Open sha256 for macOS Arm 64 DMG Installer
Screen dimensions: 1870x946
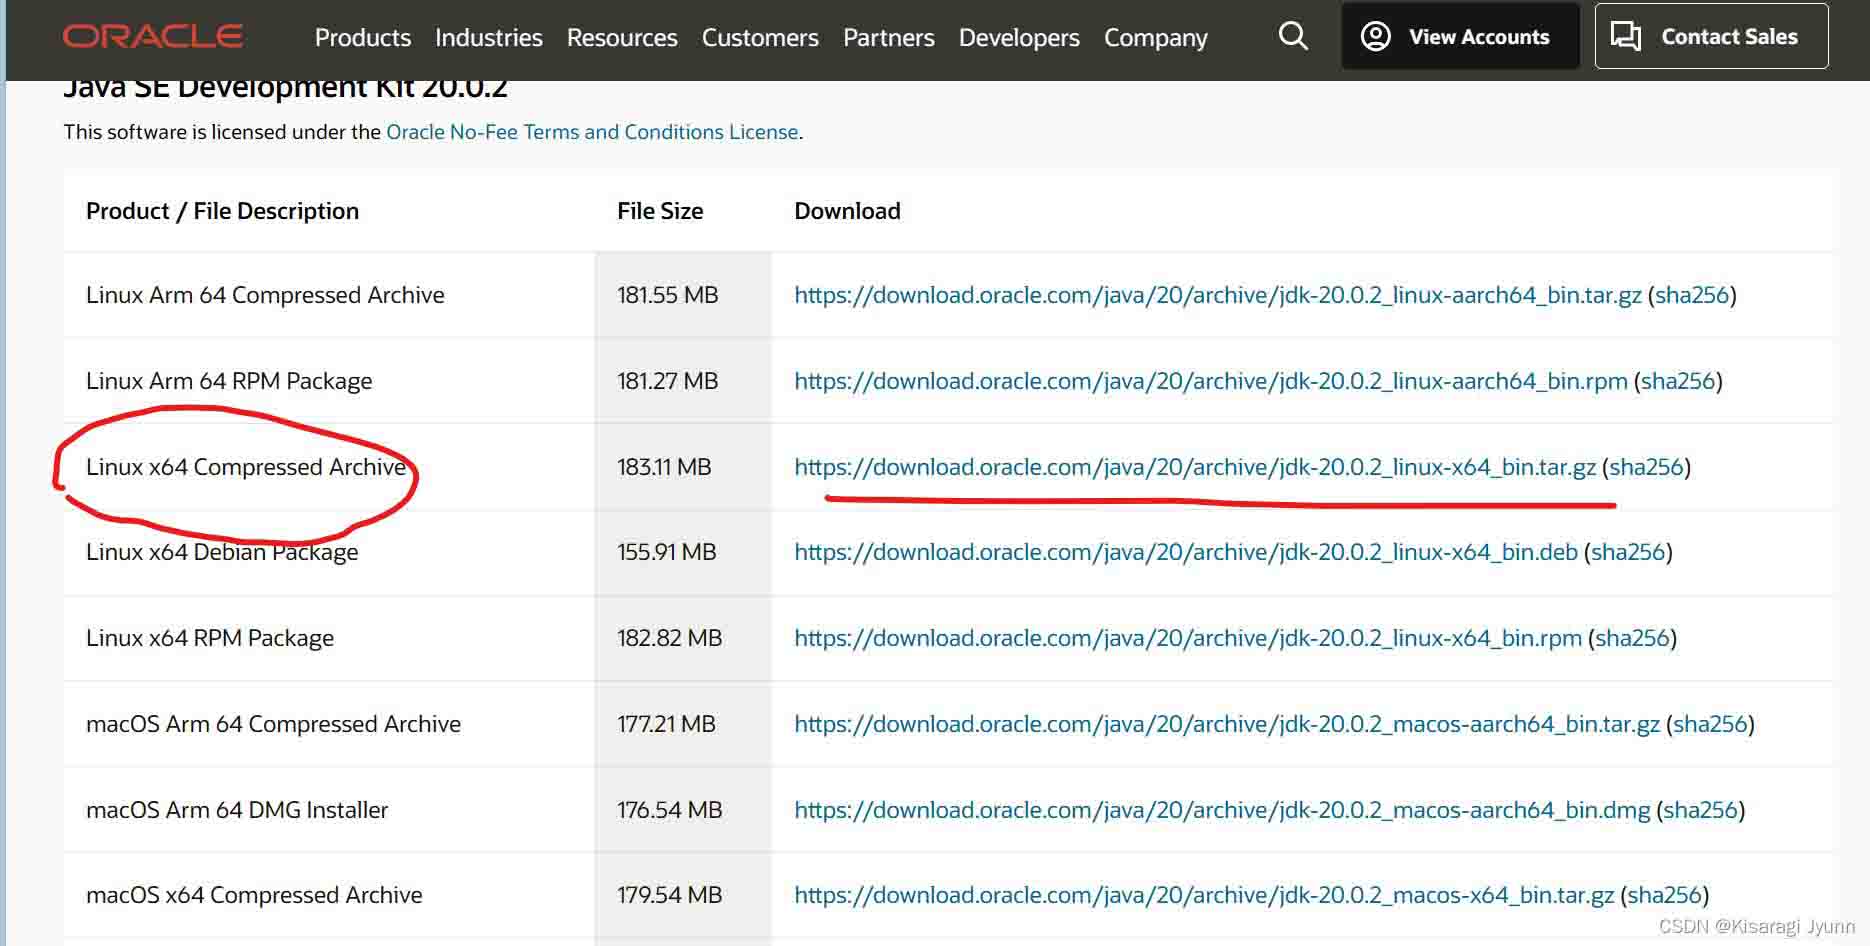(1700, 810)
